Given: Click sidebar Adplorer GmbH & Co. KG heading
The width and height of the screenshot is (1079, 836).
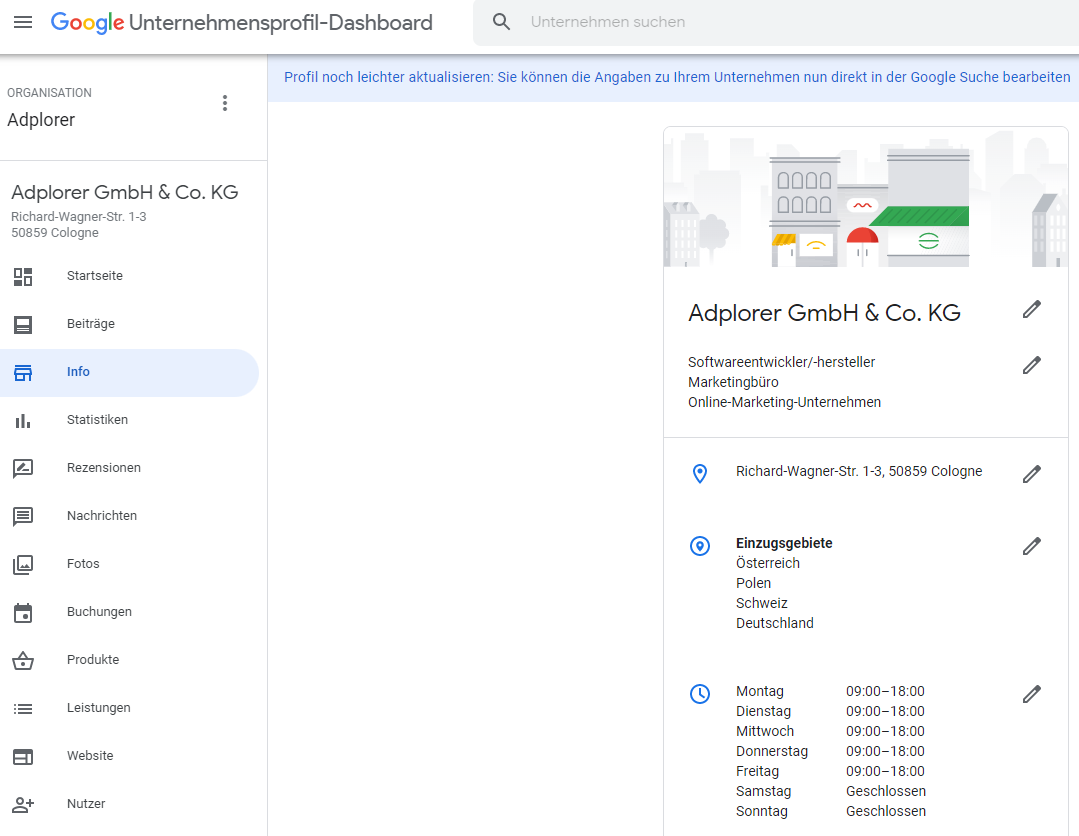Looking at the screenshot, I should click(125, 192).
